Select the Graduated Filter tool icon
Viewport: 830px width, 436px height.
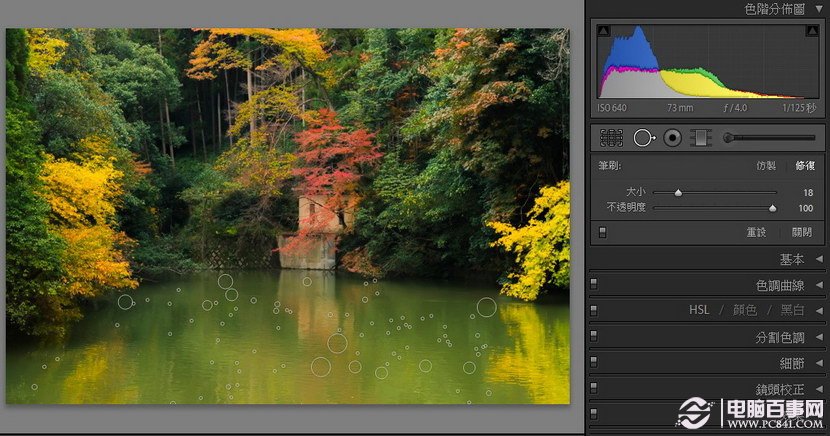[x=700, y=137]
